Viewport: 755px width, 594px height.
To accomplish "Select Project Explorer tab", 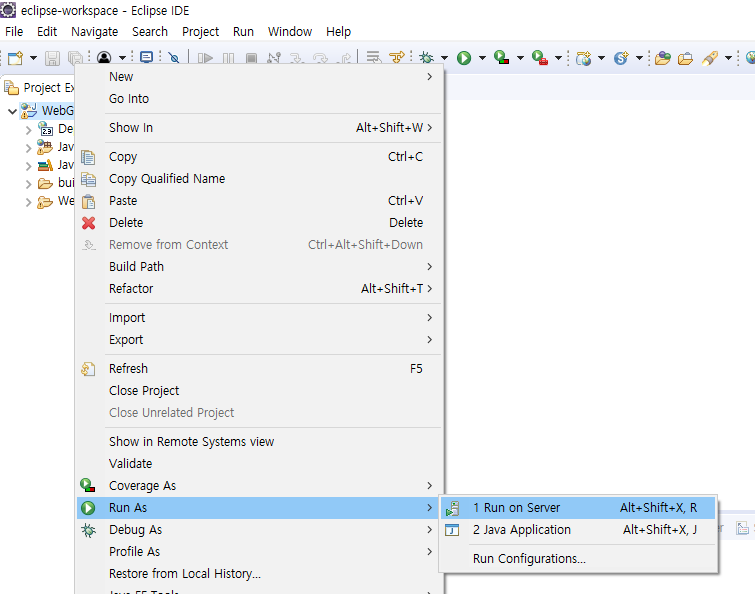I will (x=39, y=88).
